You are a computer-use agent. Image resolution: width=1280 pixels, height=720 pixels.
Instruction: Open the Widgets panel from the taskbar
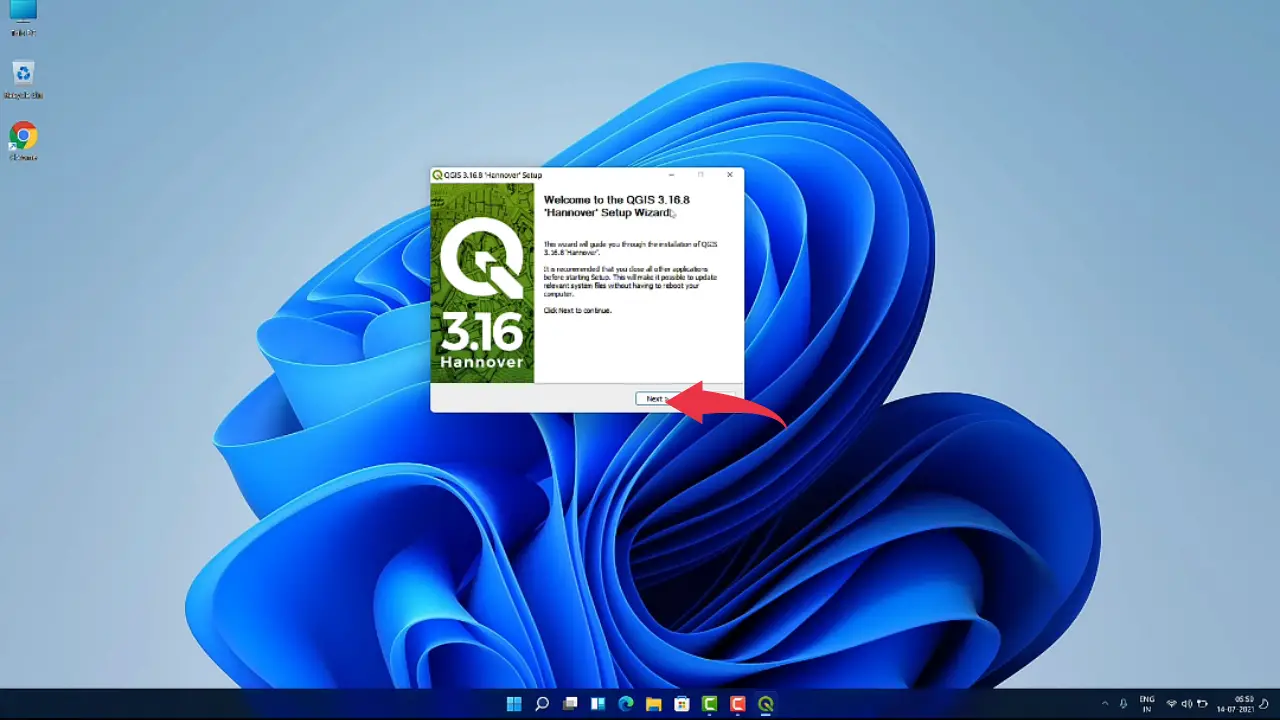click(598, 704)
